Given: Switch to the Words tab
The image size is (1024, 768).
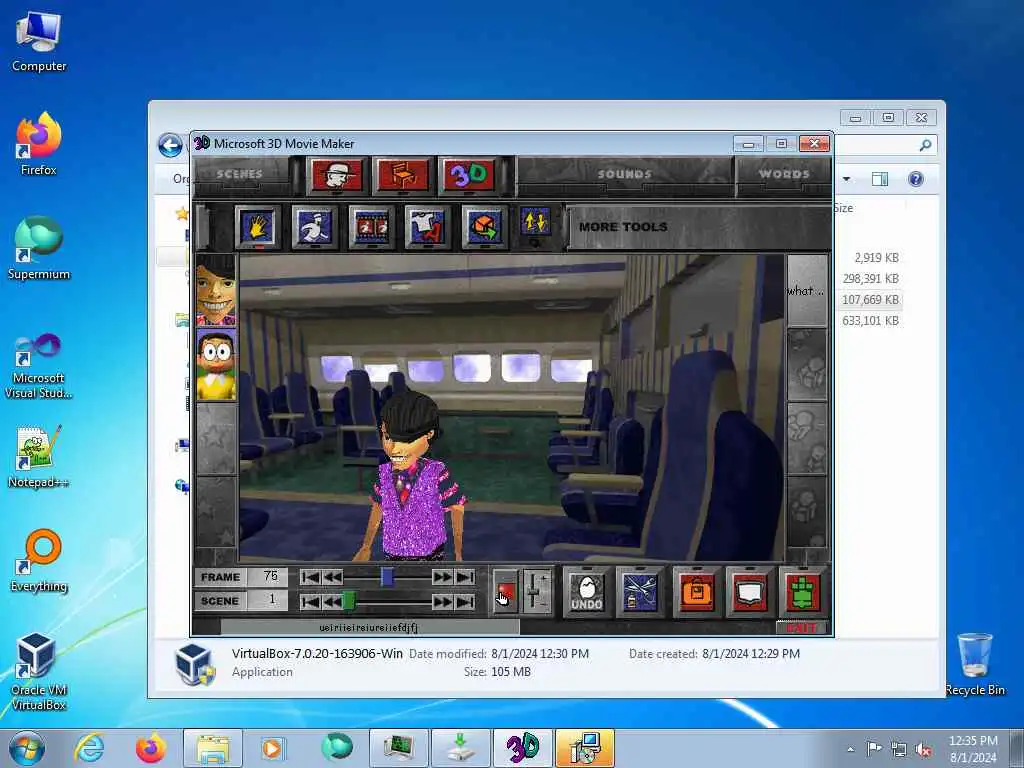Looking at the screenshot, I should [x=784, y=174].
